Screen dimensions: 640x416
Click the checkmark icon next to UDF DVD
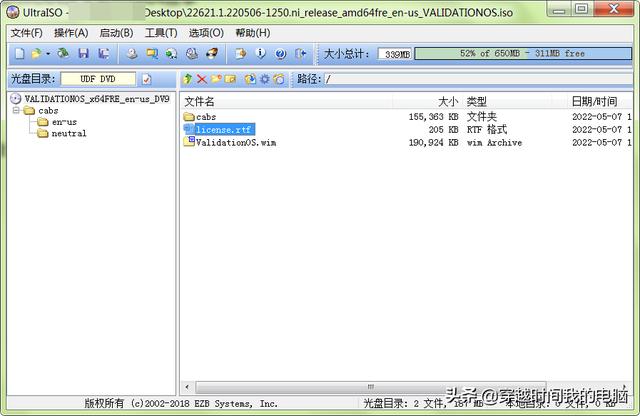coord(147,79)
